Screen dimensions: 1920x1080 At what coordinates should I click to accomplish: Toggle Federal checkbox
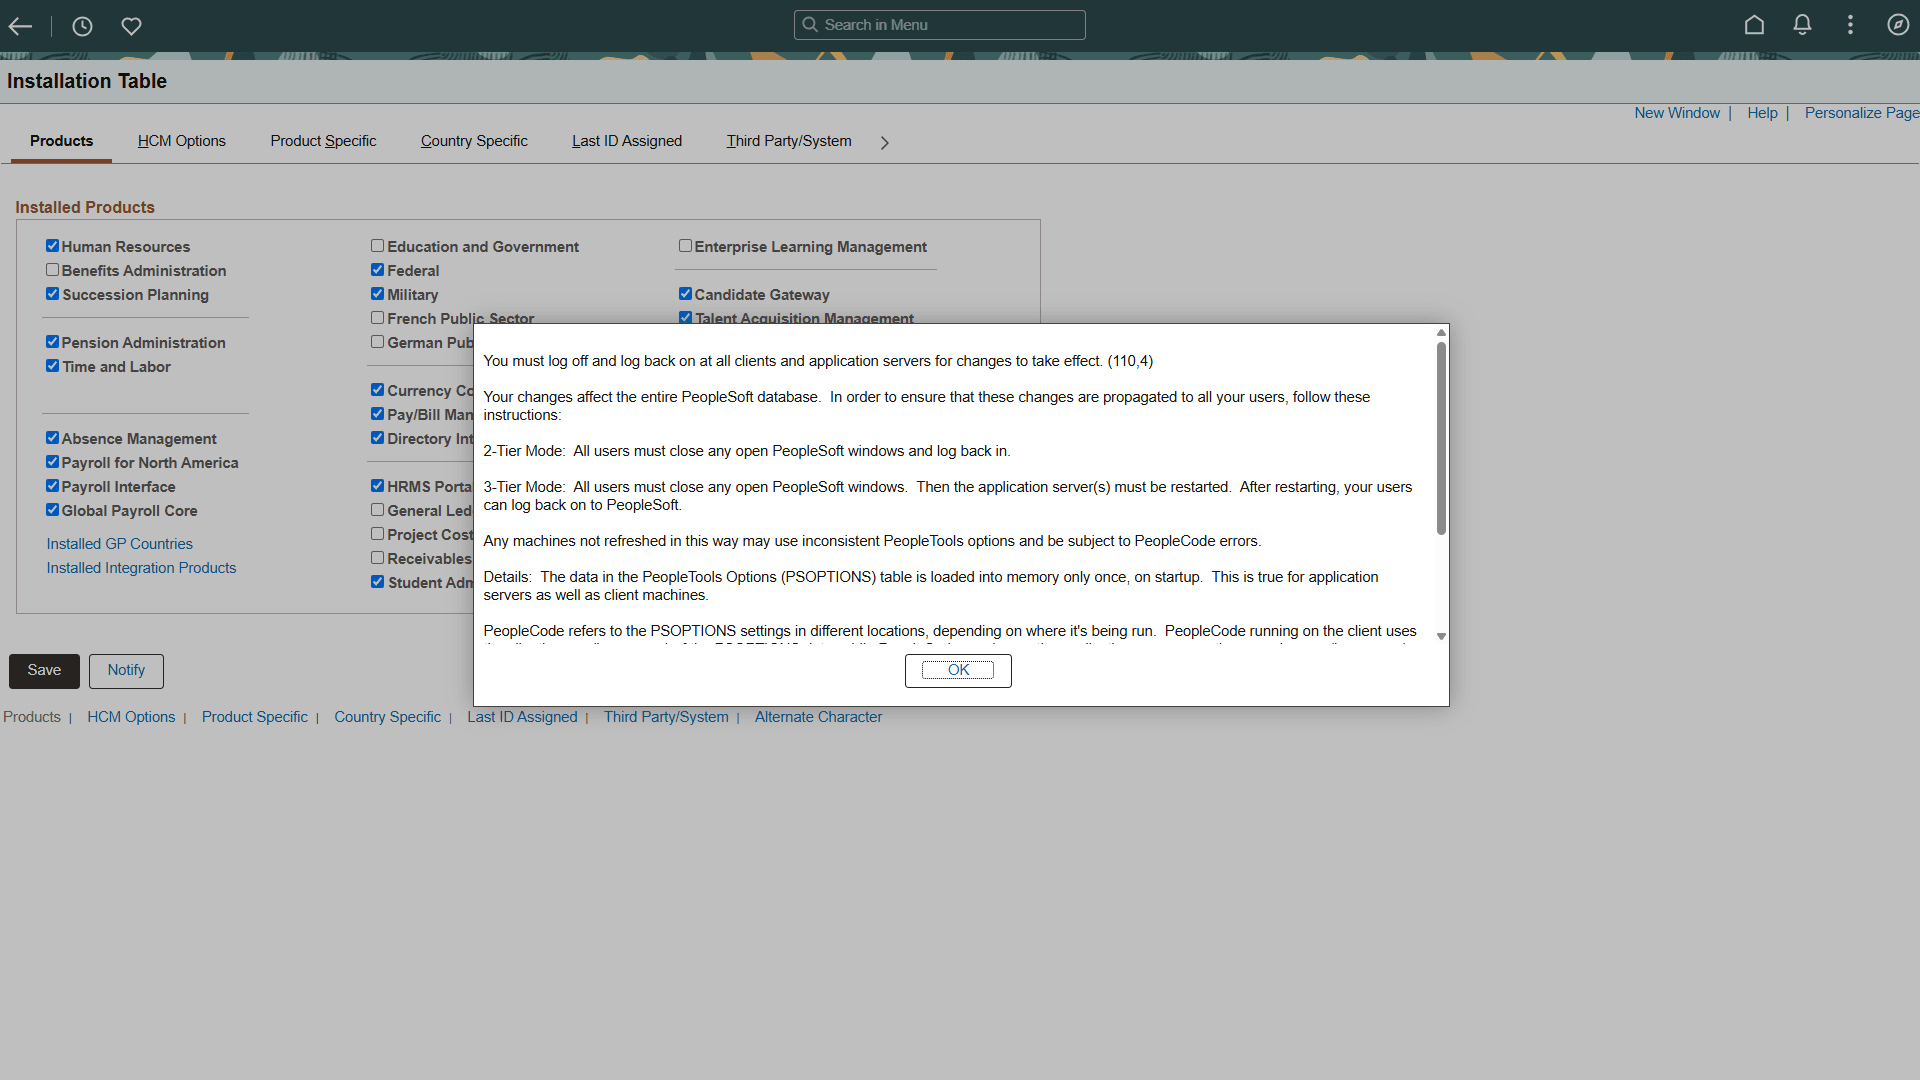pos(377,270)
